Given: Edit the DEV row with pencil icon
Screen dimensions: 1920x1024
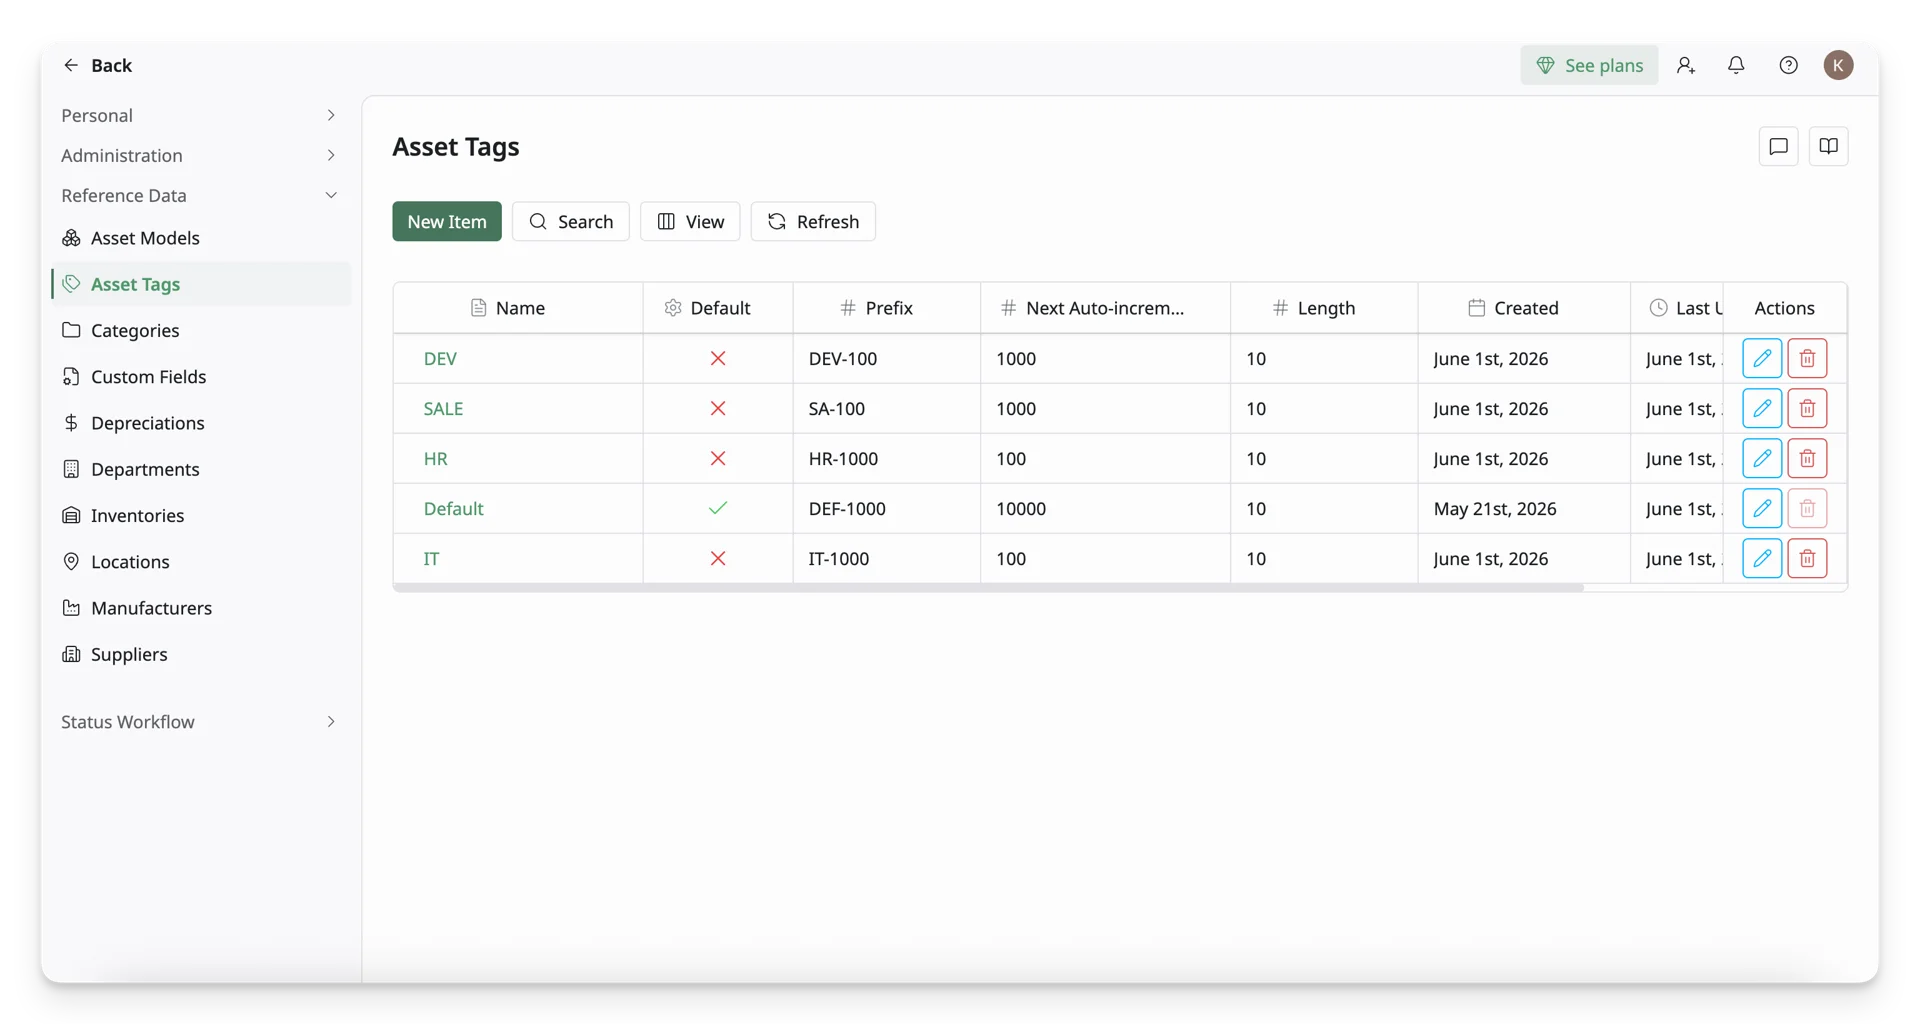Looking at the screenshot, I should tap(1762, 358).
